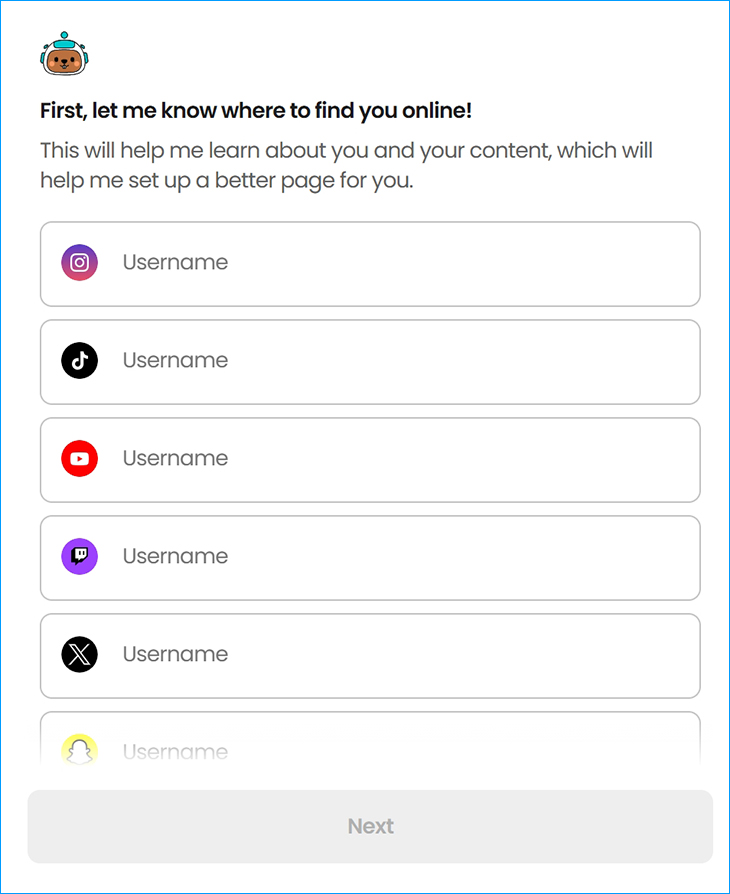Click the Twitch icon
The width and height of the screenshot is (730, 894).
[x=79, y=557]
